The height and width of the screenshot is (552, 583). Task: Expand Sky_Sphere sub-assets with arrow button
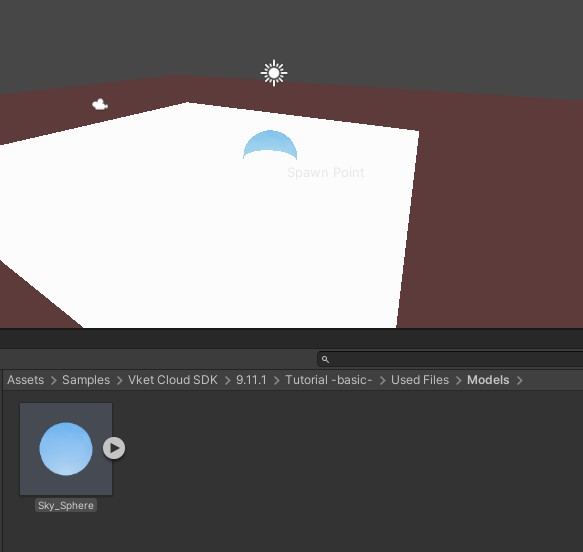114,448
